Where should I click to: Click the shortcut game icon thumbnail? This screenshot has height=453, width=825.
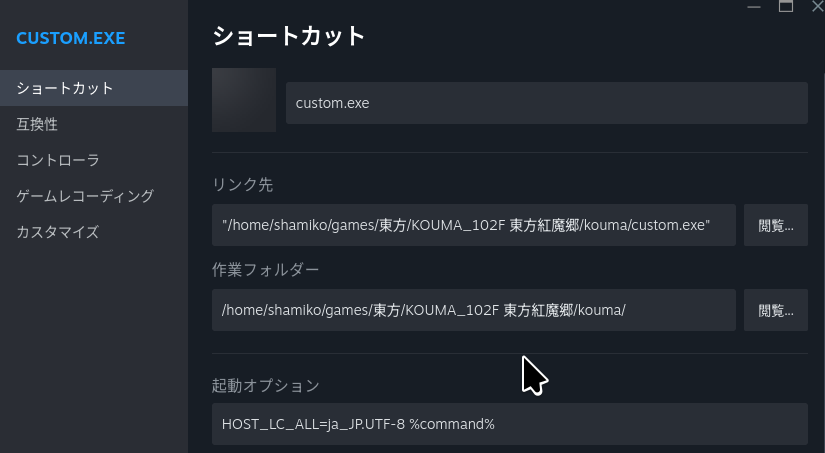pyautogui.click(x=244, y=100)
